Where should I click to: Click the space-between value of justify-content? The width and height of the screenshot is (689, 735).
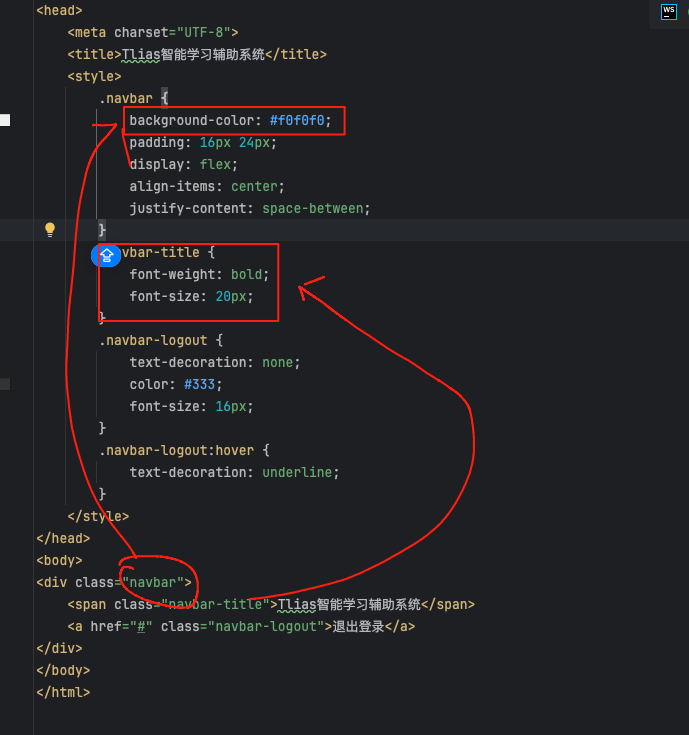click(316, 208)
